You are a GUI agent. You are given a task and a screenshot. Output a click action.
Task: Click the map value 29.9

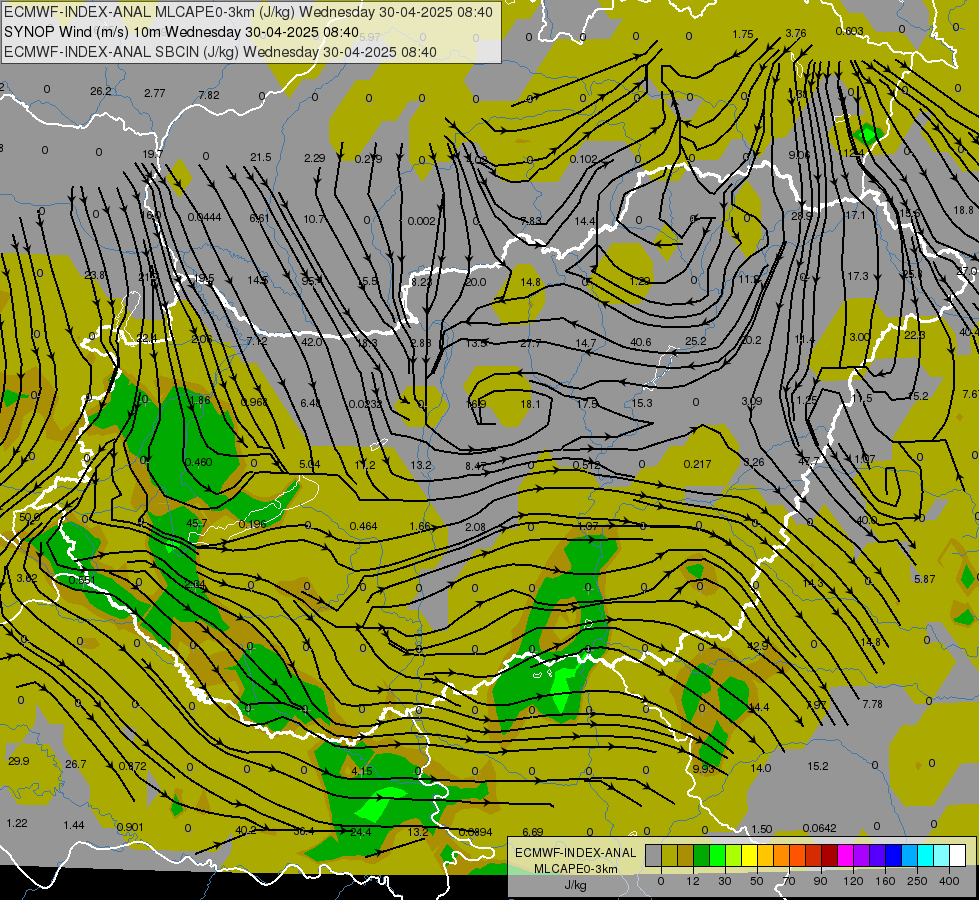tap(19, 761)
